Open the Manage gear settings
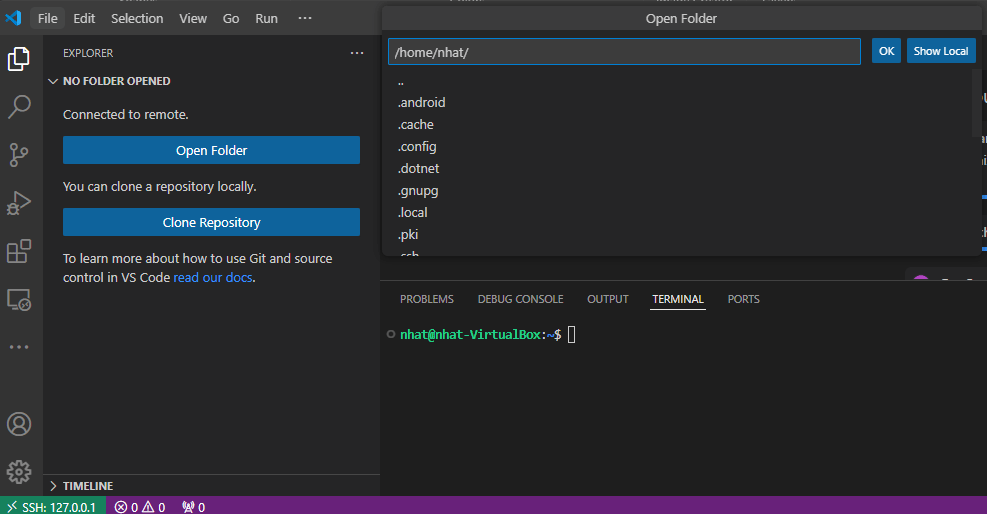The image size is (987, 514). tap(19, 471)
